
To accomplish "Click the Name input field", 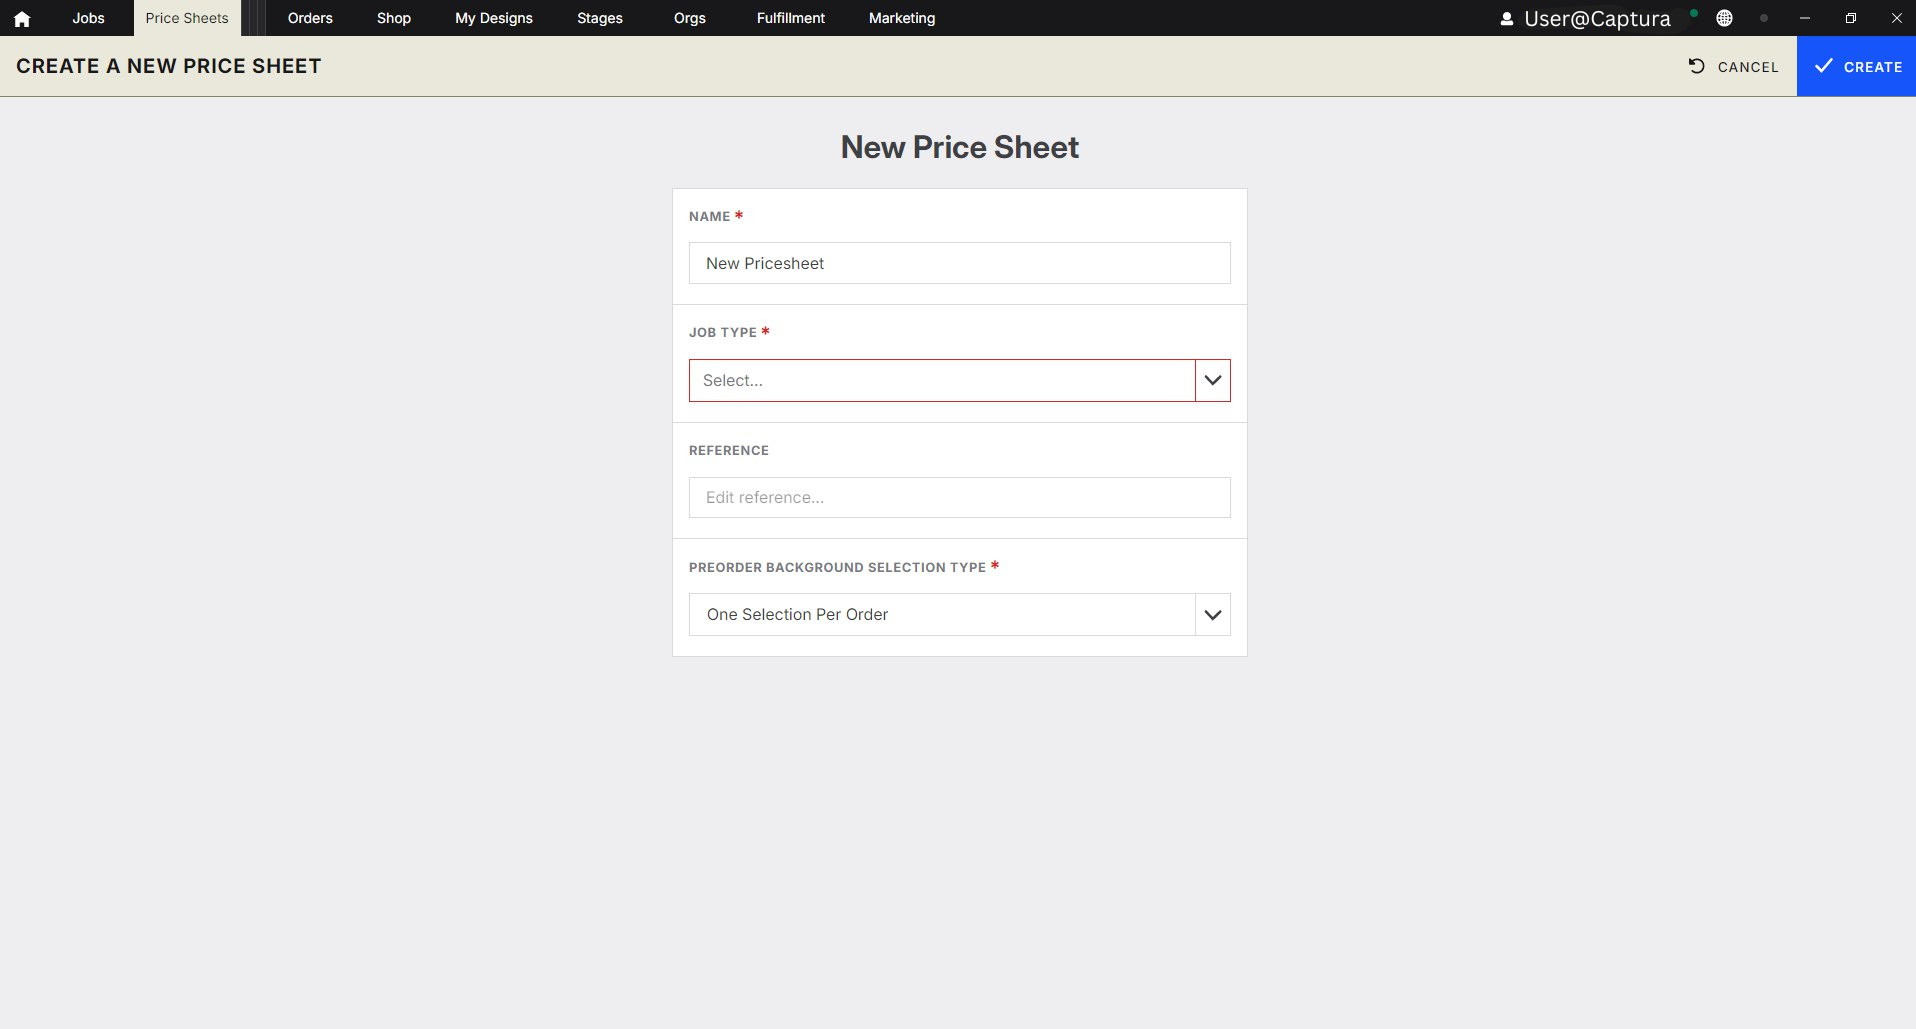I will point(960,263).
